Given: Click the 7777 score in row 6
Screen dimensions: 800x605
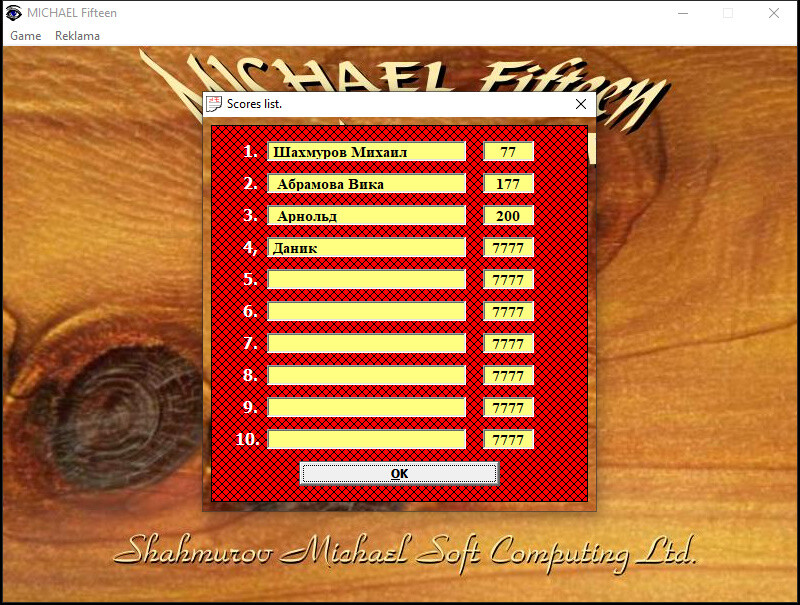Looking at the screenshot, I should click(508, 312).
